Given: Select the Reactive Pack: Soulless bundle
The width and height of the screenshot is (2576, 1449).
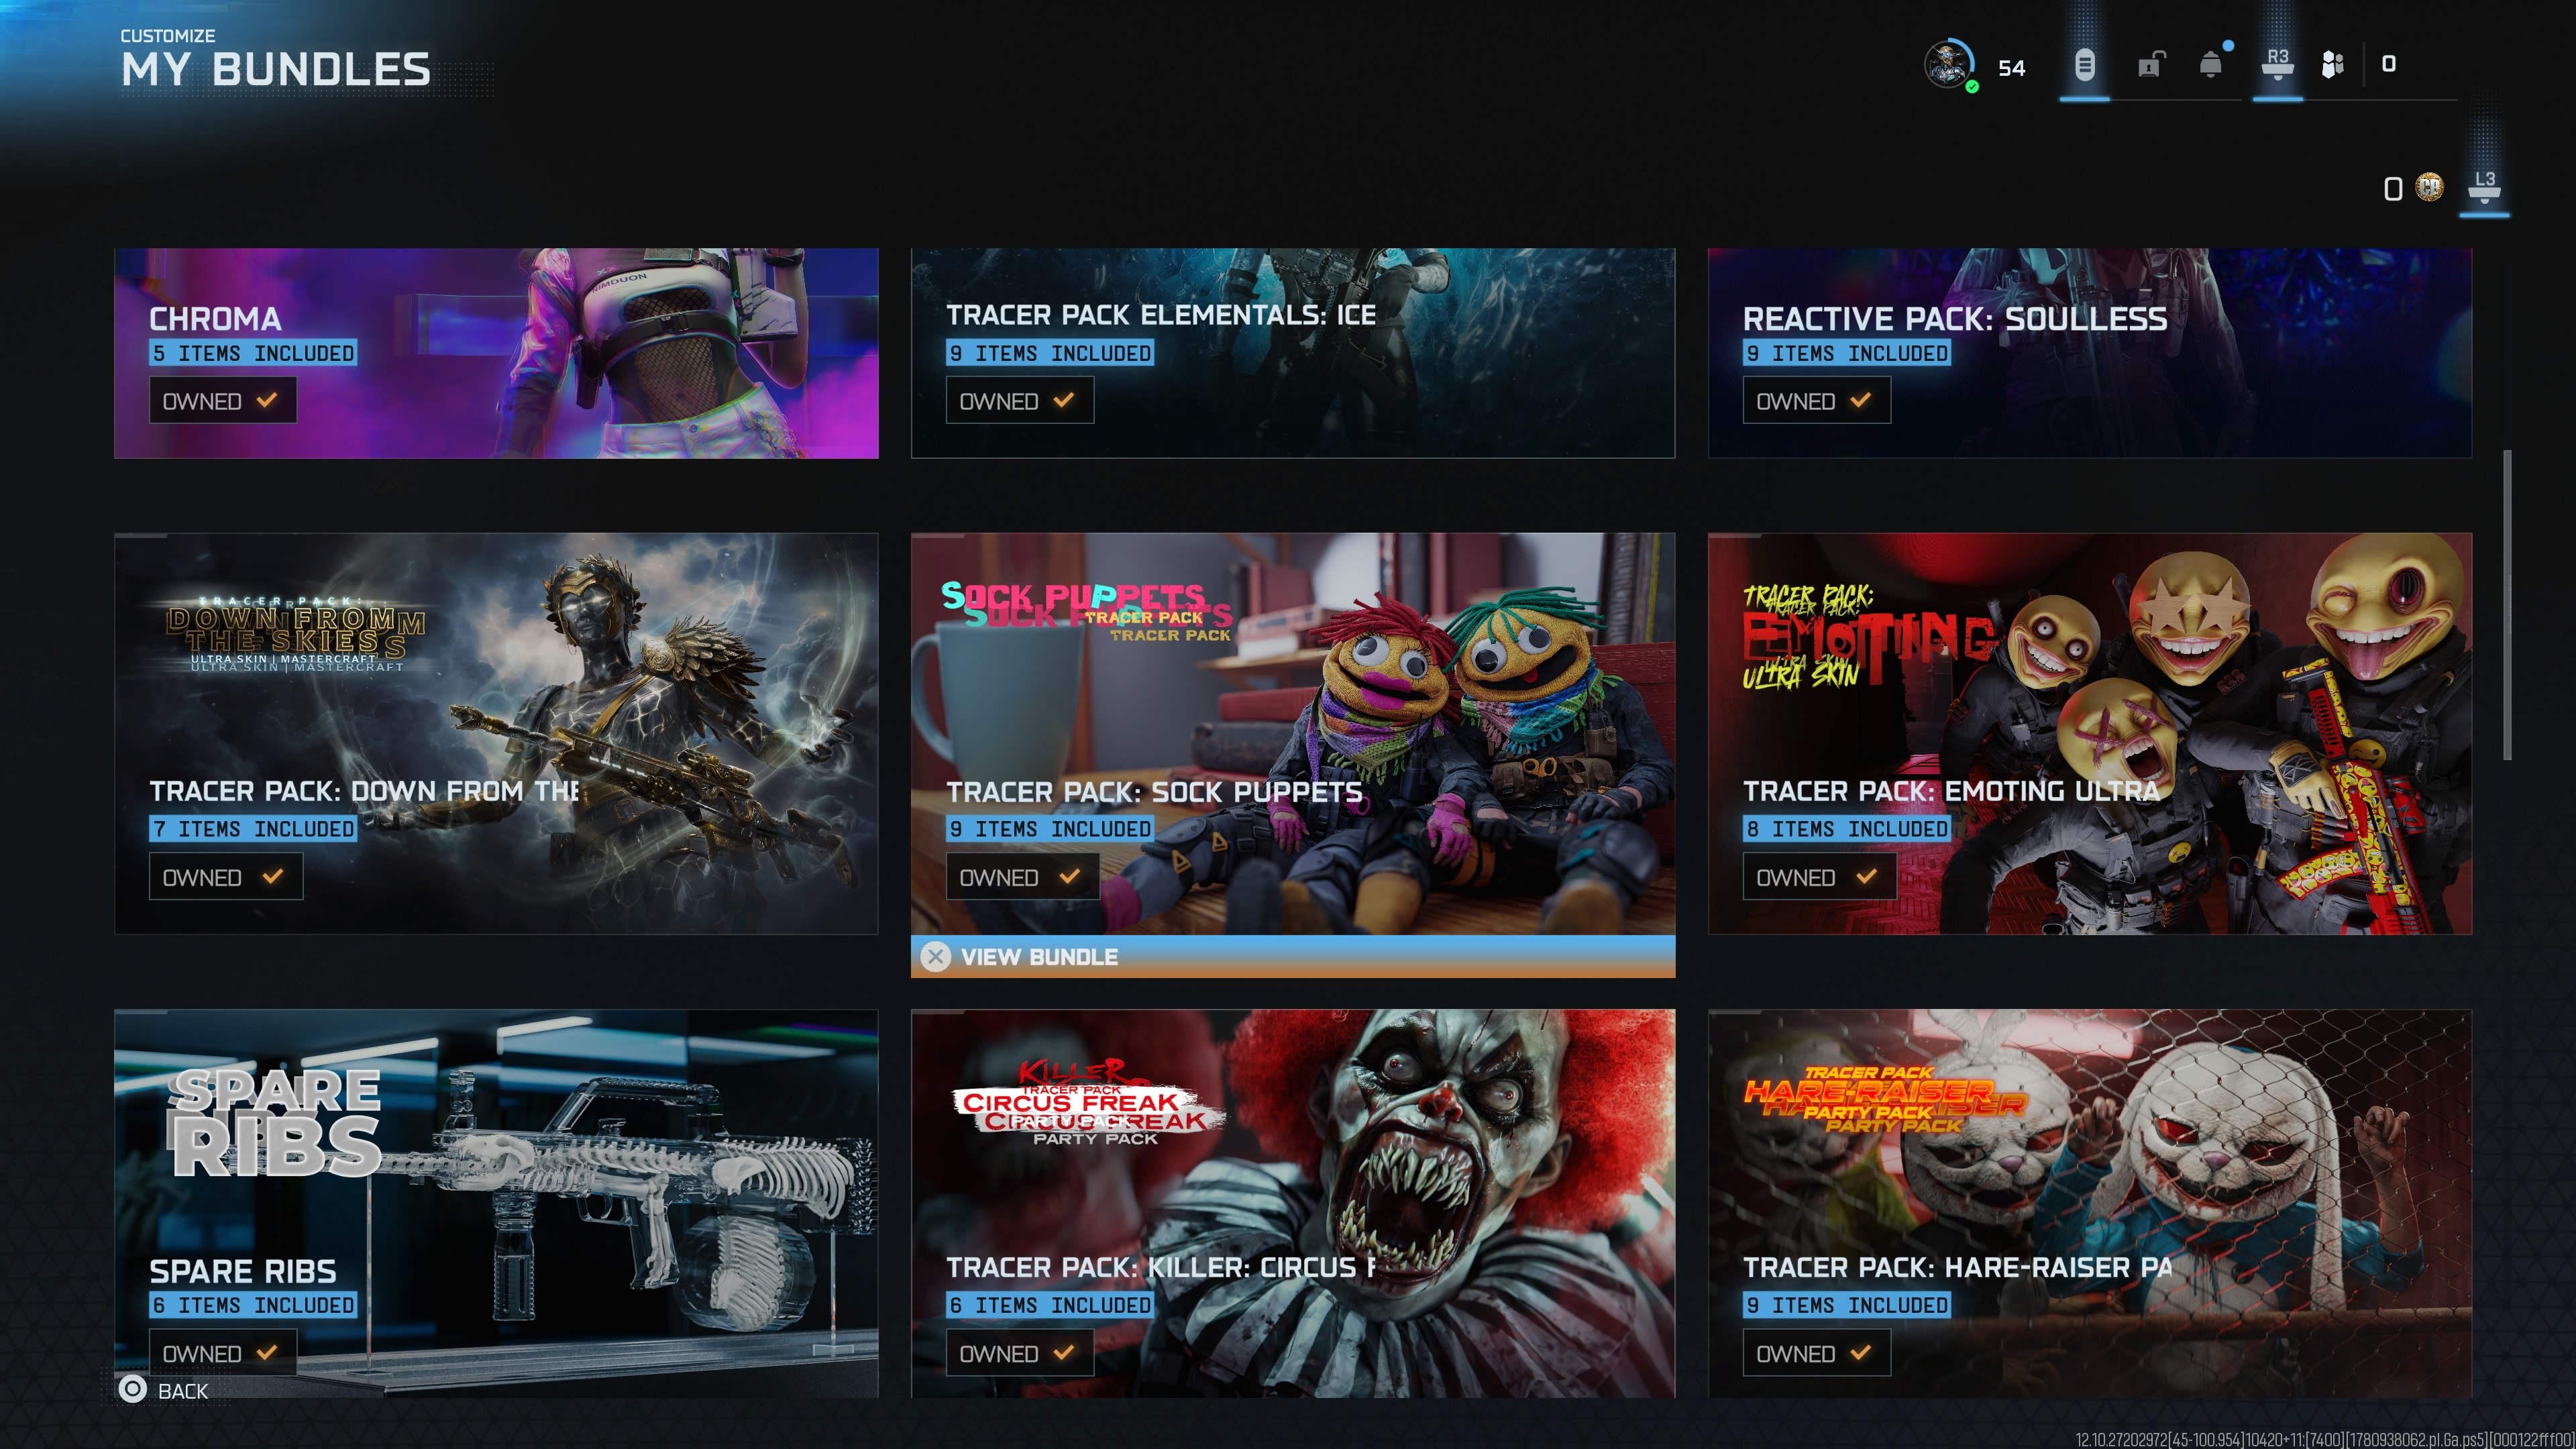Looking at the screenshot, I should click(x=2090, y=353).
